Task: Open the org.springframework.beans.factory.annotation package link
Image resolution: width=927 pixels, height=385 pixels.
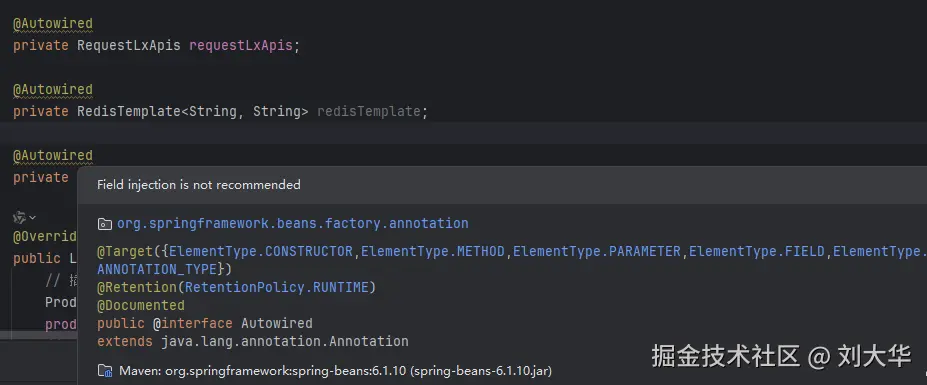Action: pos(293,224)
